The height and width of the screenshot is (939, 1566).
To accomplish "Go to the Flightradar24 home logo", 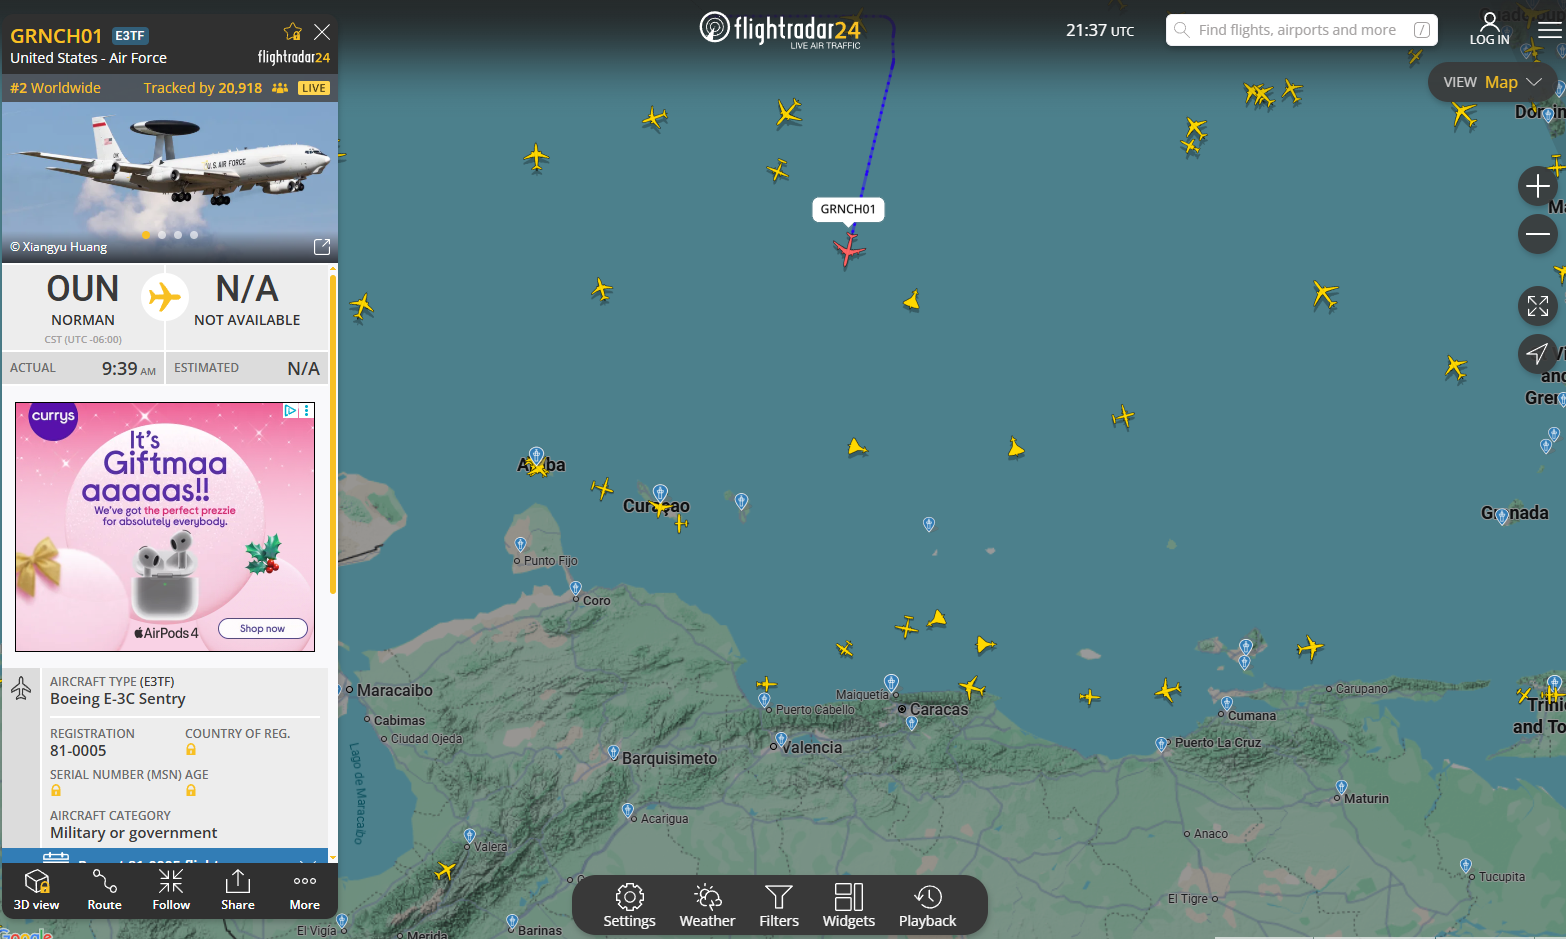I will [x=780, y=30].
